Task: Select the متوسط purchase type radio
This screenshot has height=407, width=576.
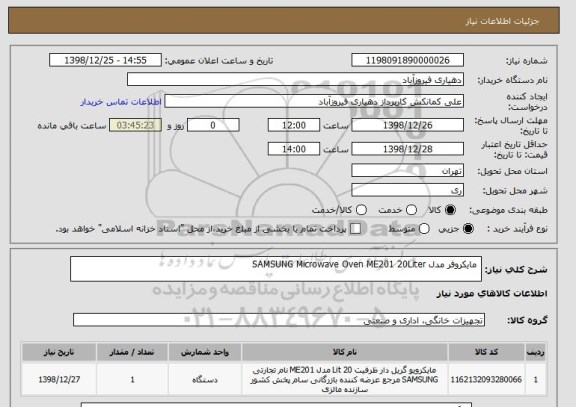Action: 424,229
